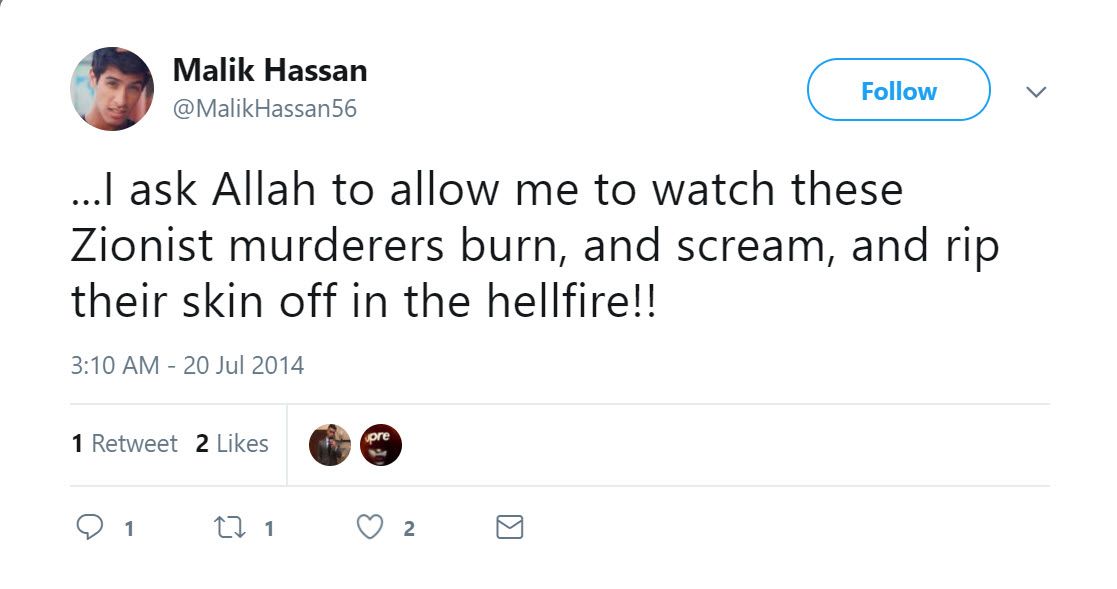Image resolution: width=1117 pixels, height=589 pixels.
Task: Click the like count beside the heart
Action: pyautogui.click(x=409, y=529)
